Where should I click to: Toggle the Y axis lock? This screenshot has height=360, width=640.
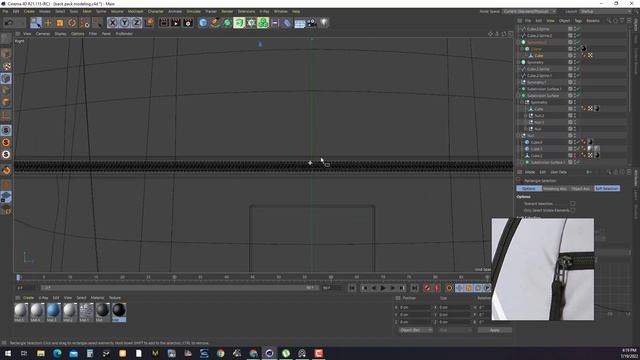tap(124, 23)
